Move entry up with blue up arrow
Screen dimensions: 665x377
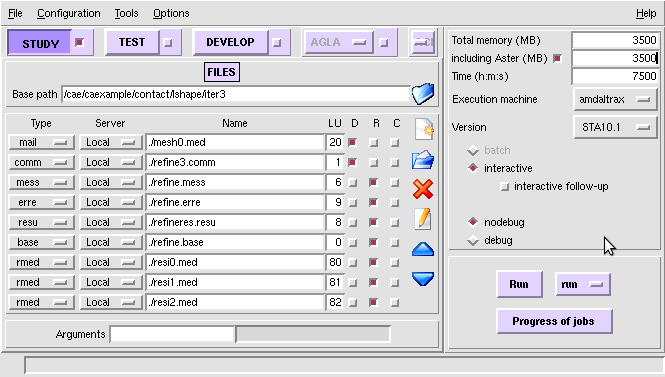[423, 249]
